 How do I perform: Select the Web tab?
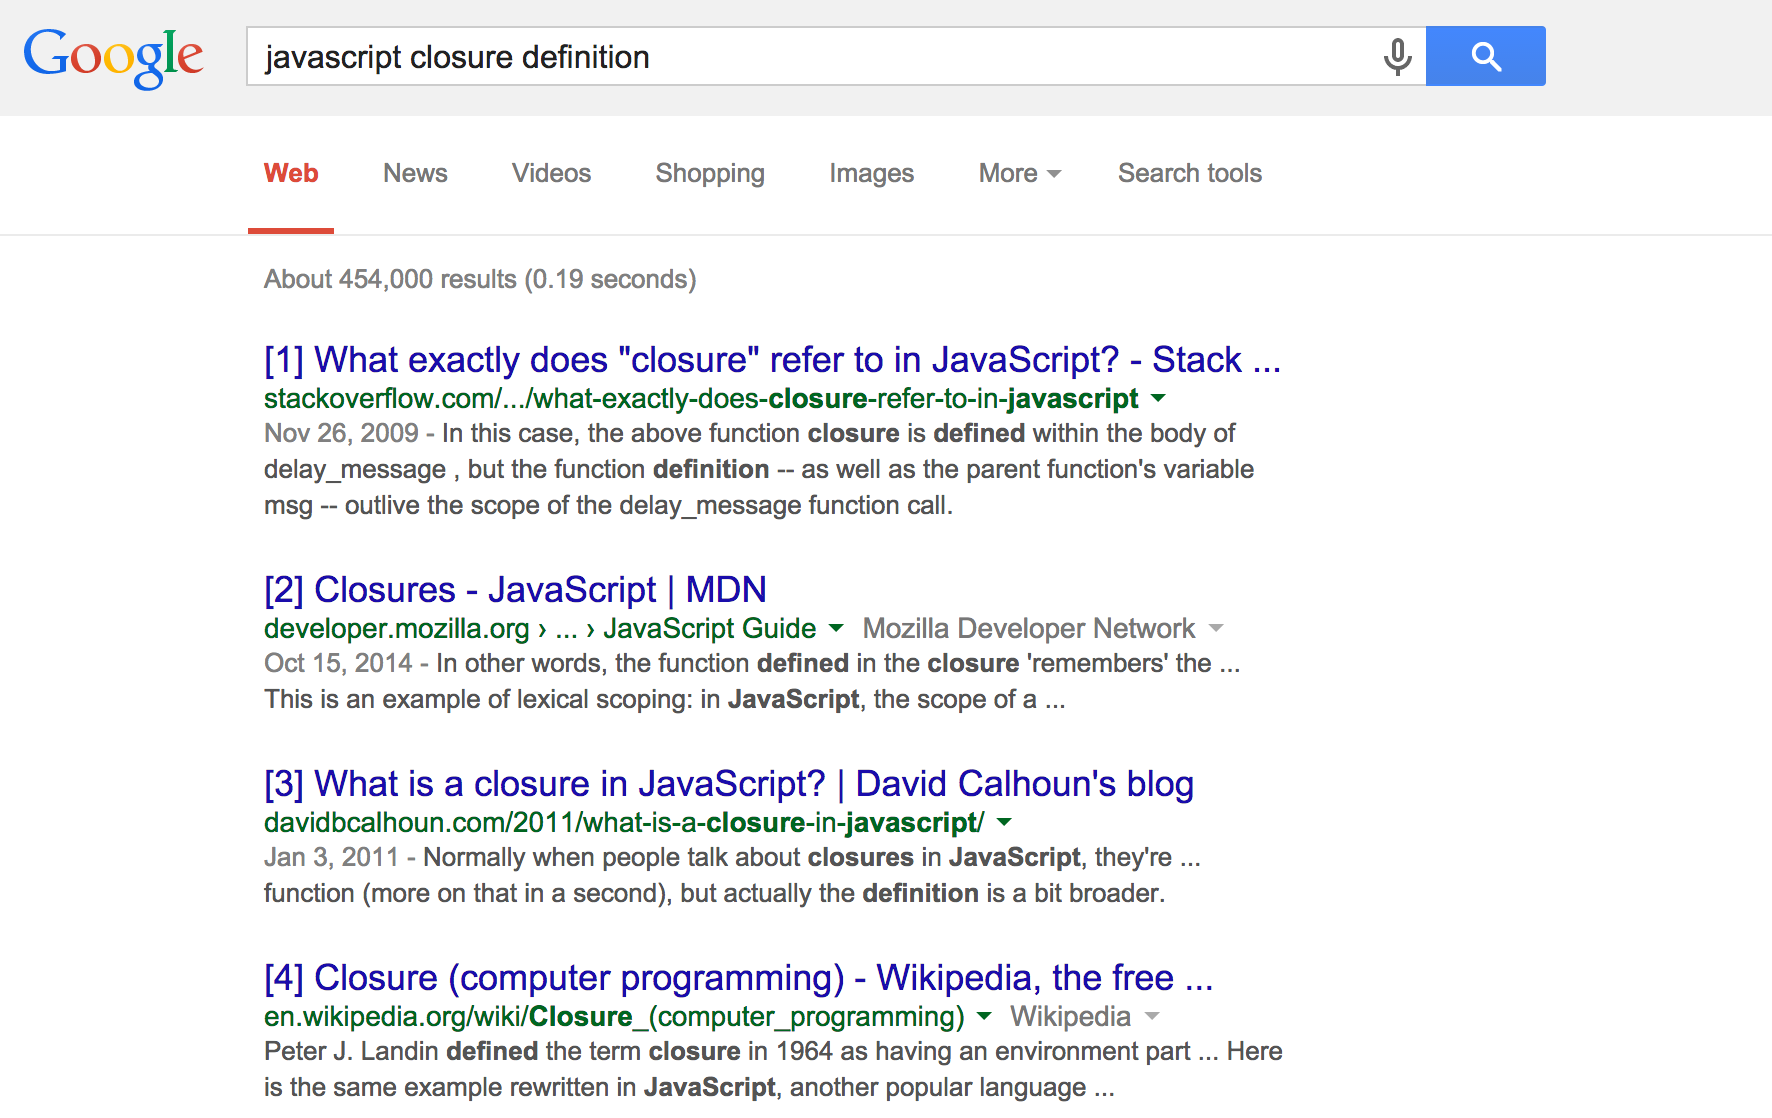click(291, 173)
